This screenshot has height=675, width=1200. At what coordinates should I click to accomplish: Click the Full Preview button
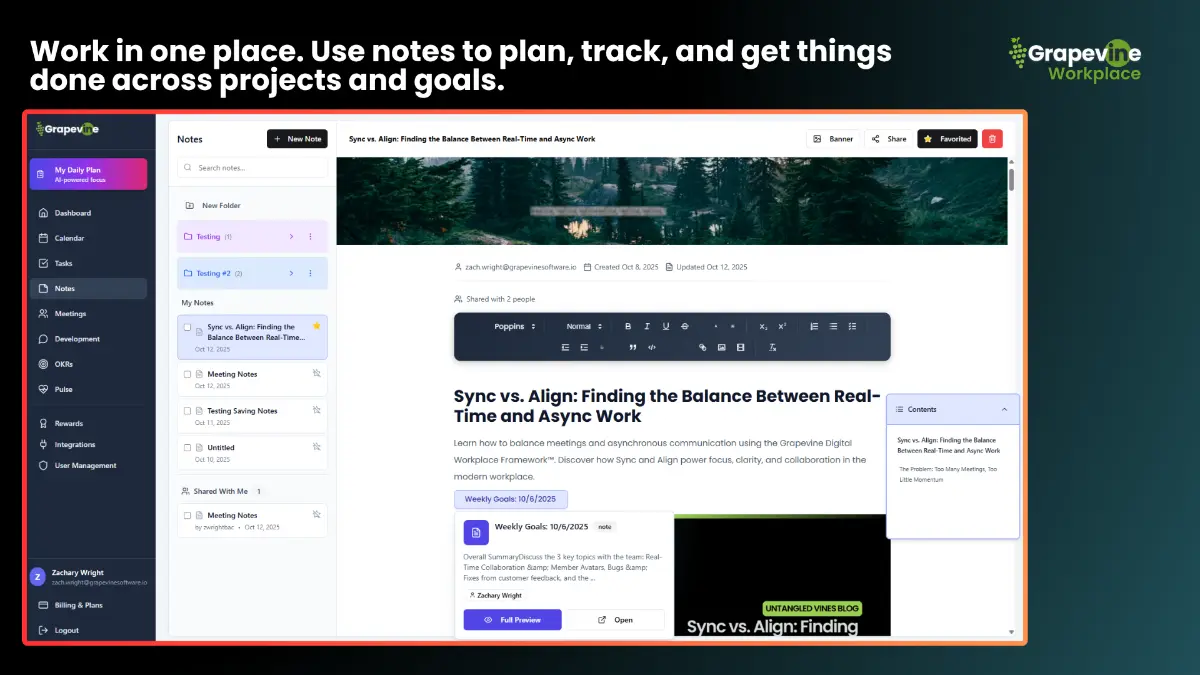click(x=512, y=620)
